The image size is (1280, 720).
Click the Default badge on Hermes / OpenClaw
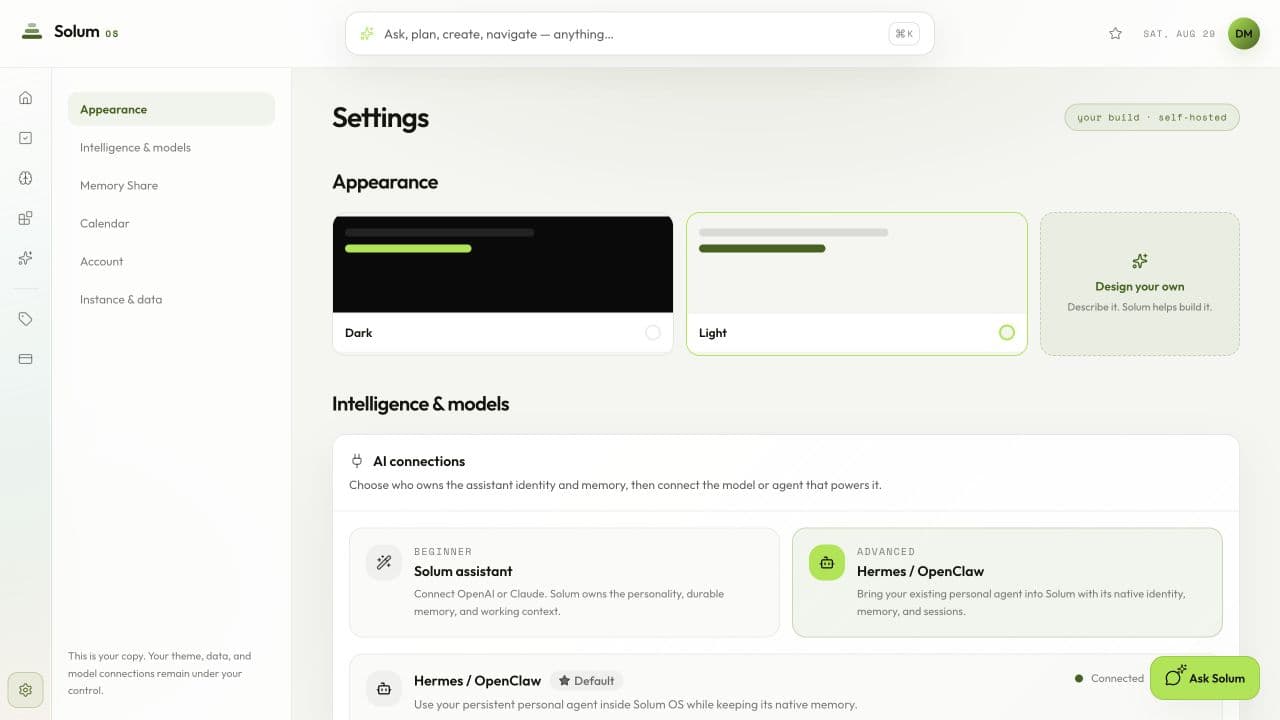click(x=586, y=681)
